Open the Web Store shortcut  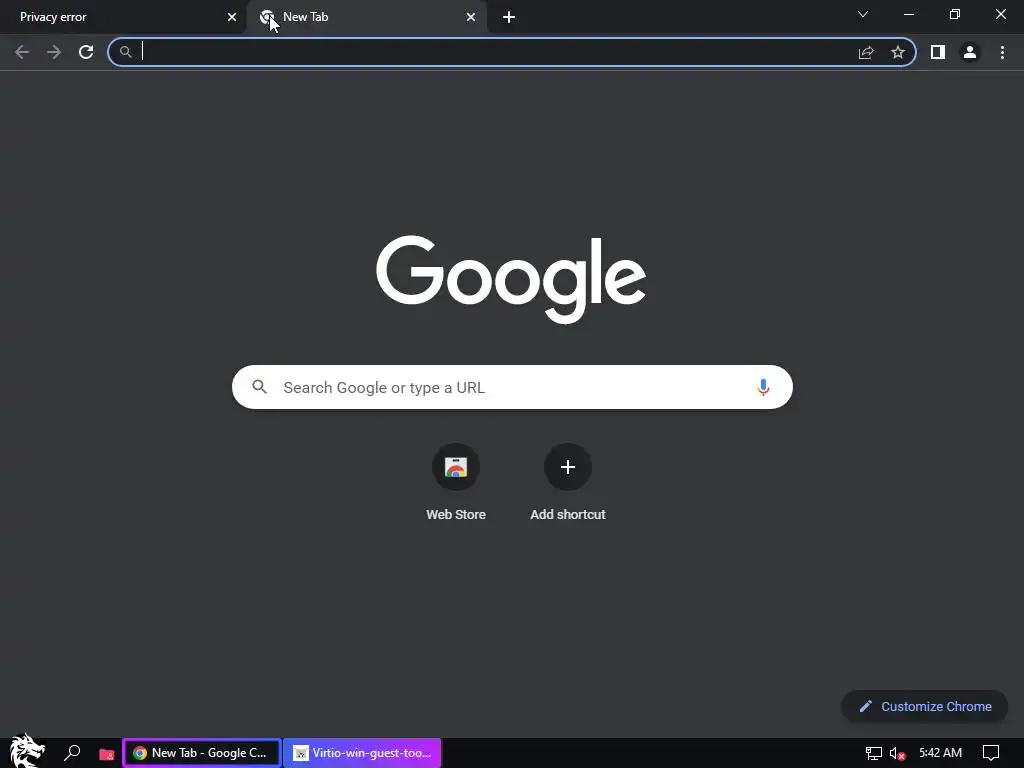click(456, 482)
